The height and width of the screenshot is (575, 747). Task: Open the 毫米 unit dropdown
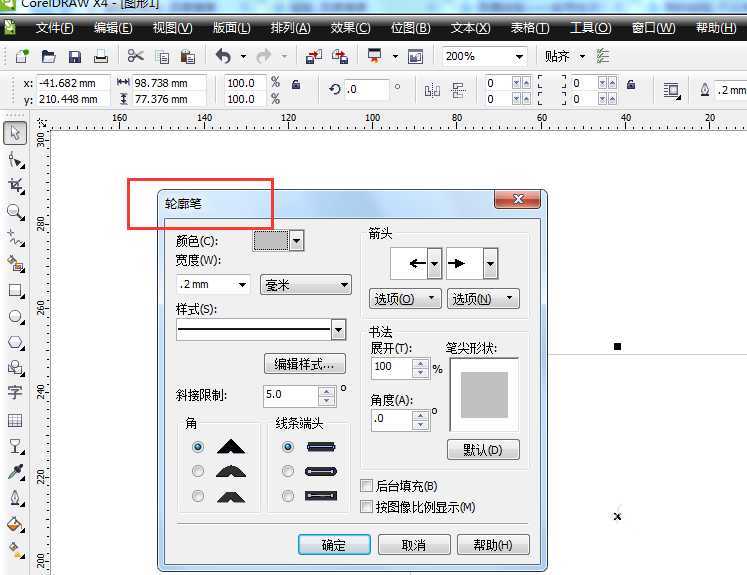[306, 285]
